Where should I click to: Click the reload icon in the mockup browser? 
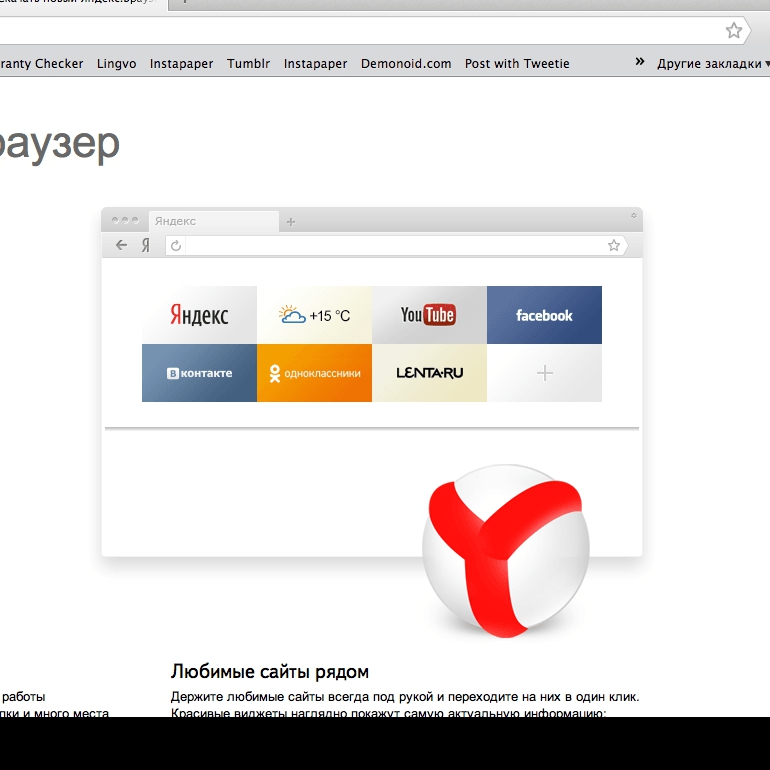tap(176, 246)
